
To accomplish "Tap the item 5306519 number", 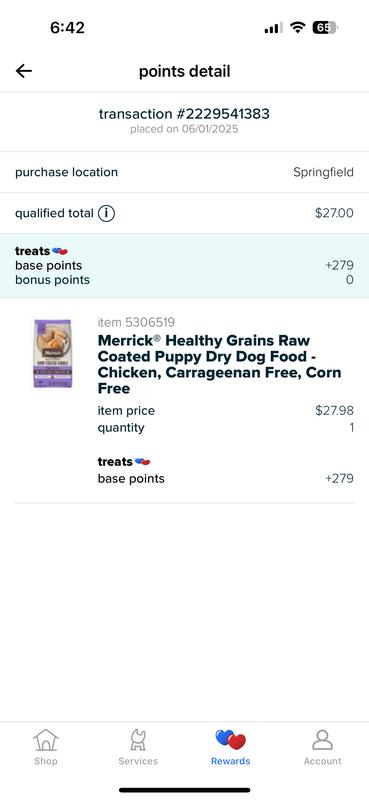I will coord(136,322).
